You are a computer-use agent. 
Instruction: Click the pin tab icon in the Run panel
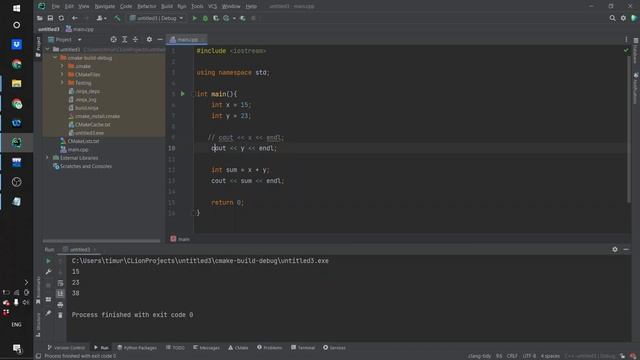click(x=48, y=313)
